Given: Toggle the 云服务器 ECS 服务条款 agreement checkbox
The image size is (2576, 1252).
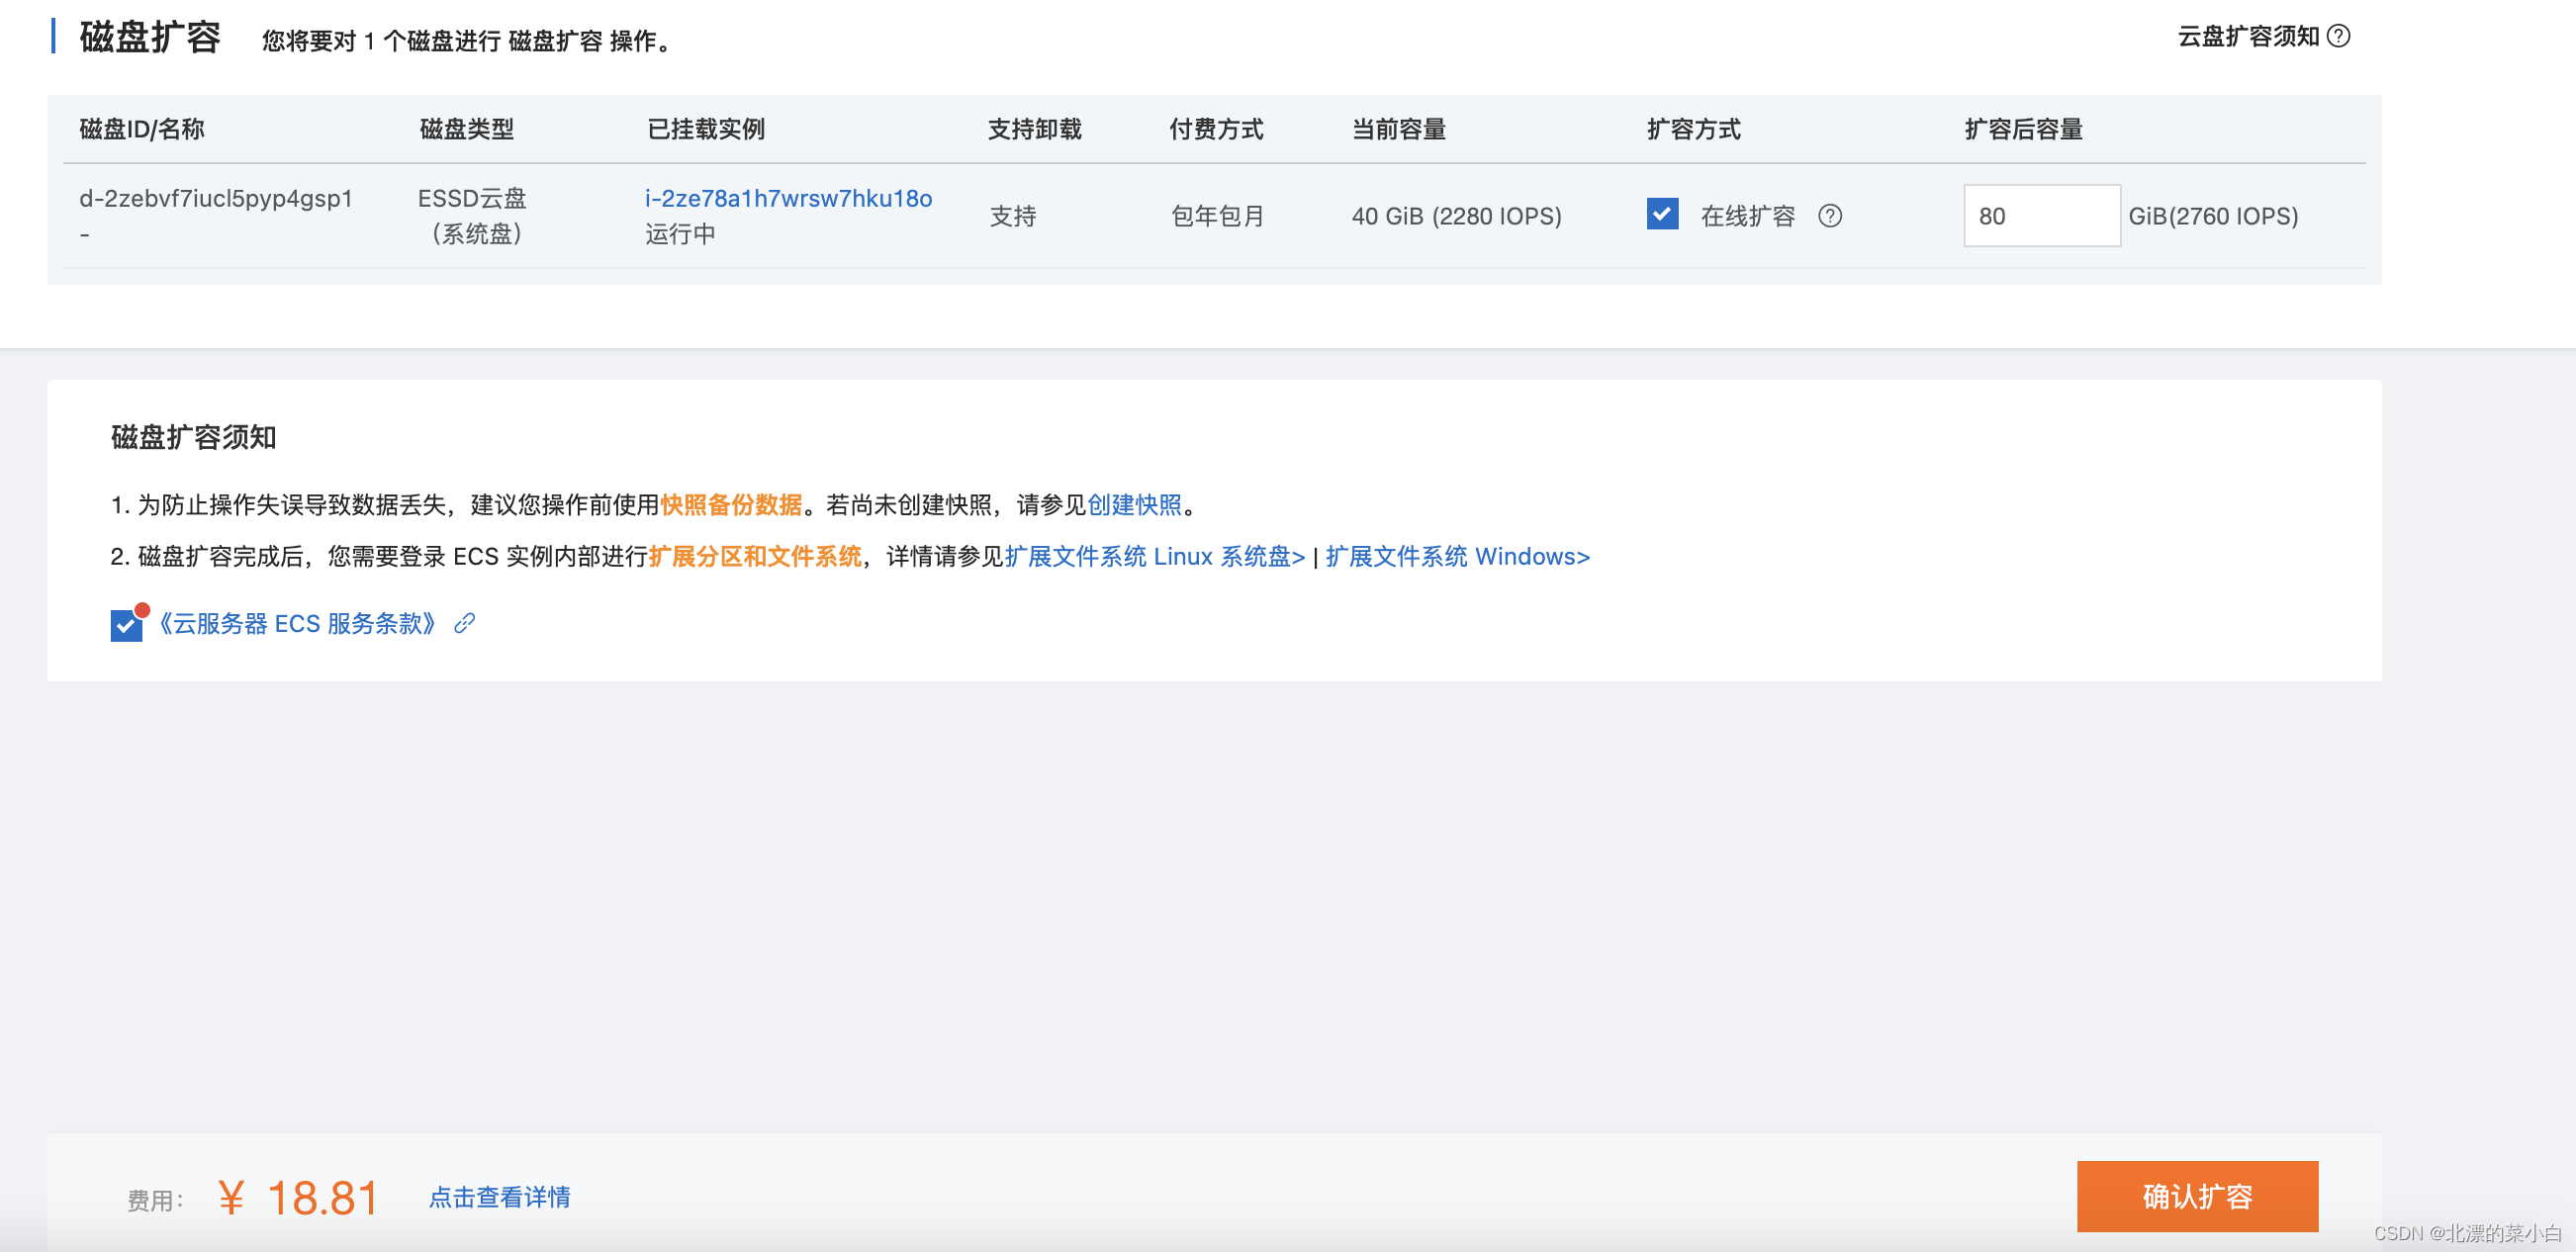Looking at the screenshot, I should [x=126, y=626].
